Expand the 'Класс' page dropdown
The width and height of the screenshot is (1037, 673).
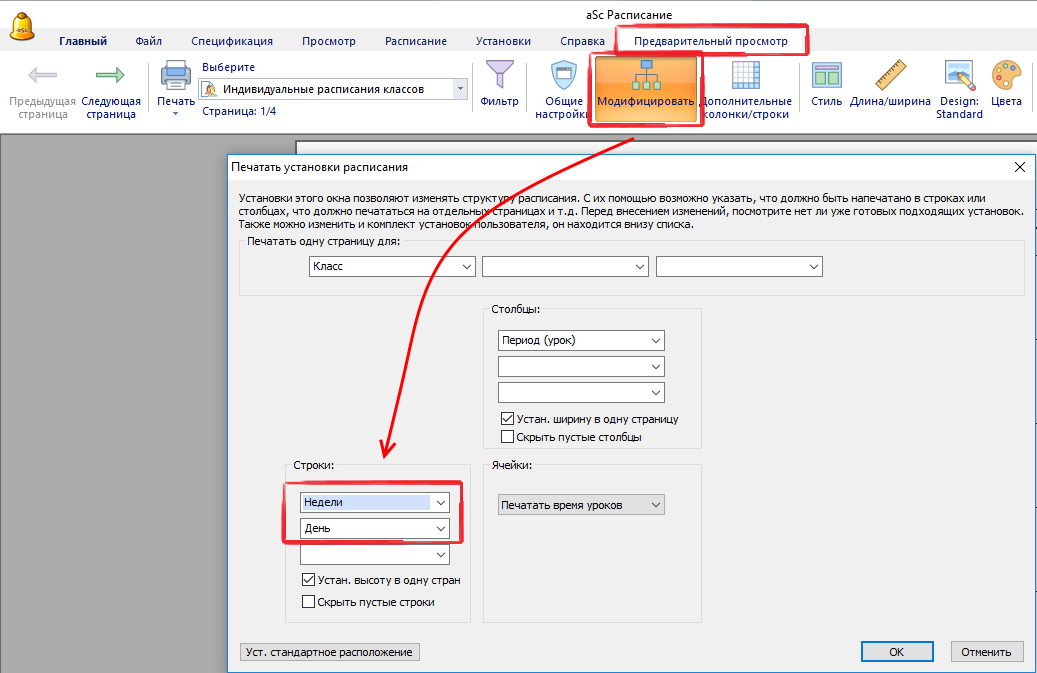pos(467,267)
